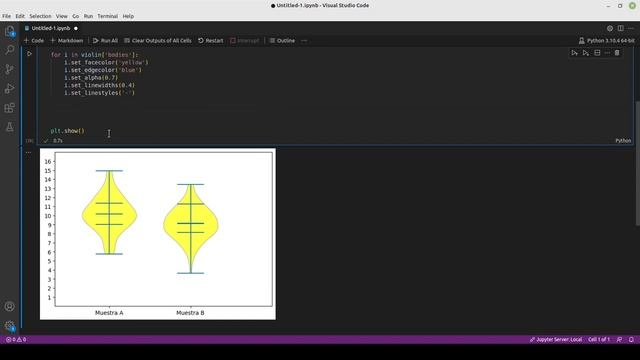Execute cell and below icon in cell toolbar
The image size is (640, 360).
coord(586,53)
